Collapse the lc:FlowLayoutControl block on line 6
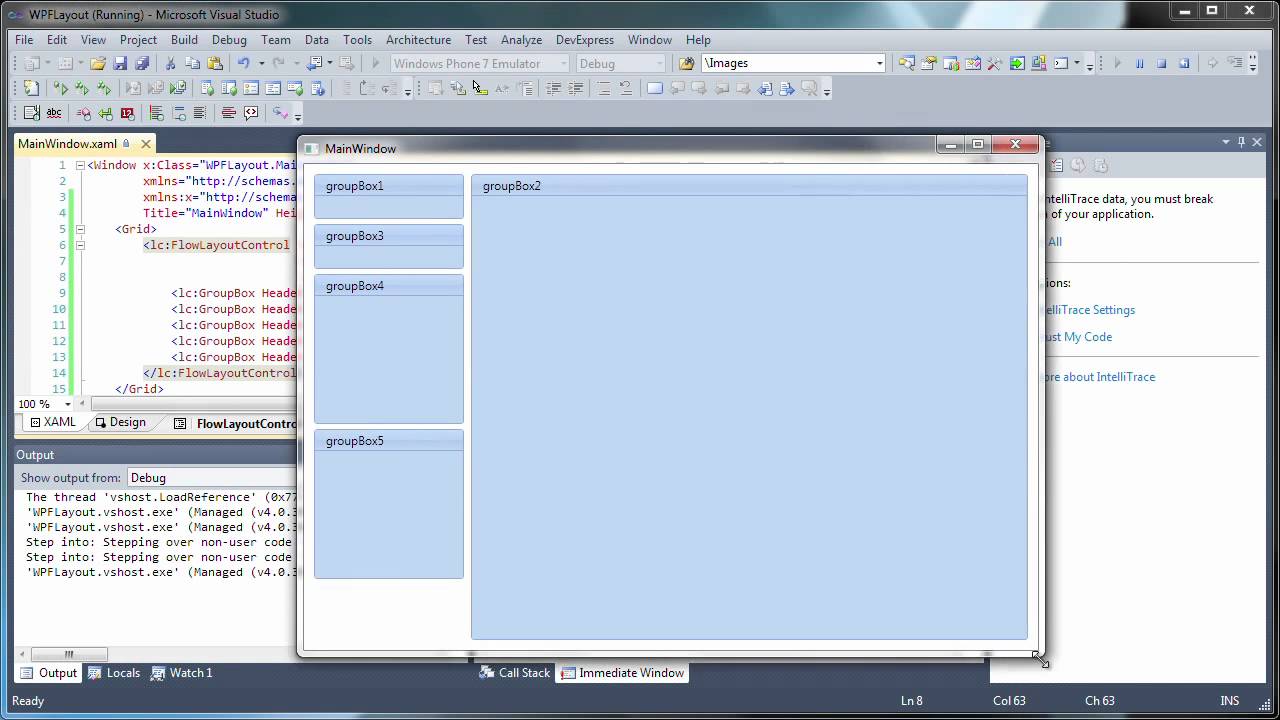This screenshot has width=1280, height=720. [80, 245]
